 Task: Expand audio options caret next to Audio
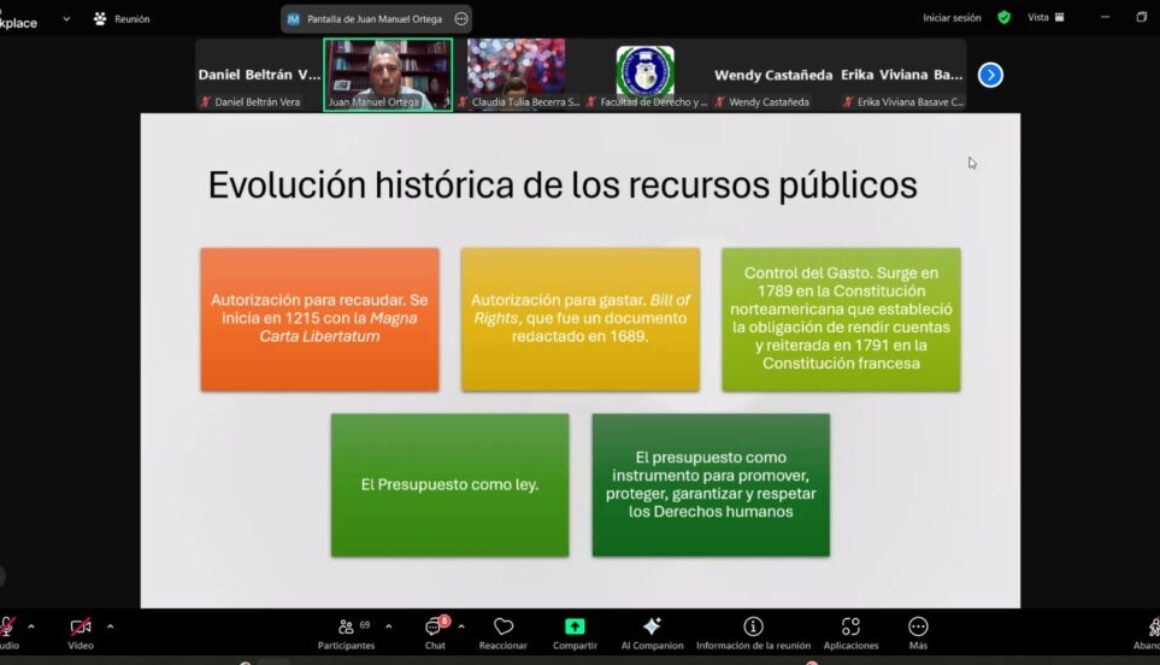31,627
